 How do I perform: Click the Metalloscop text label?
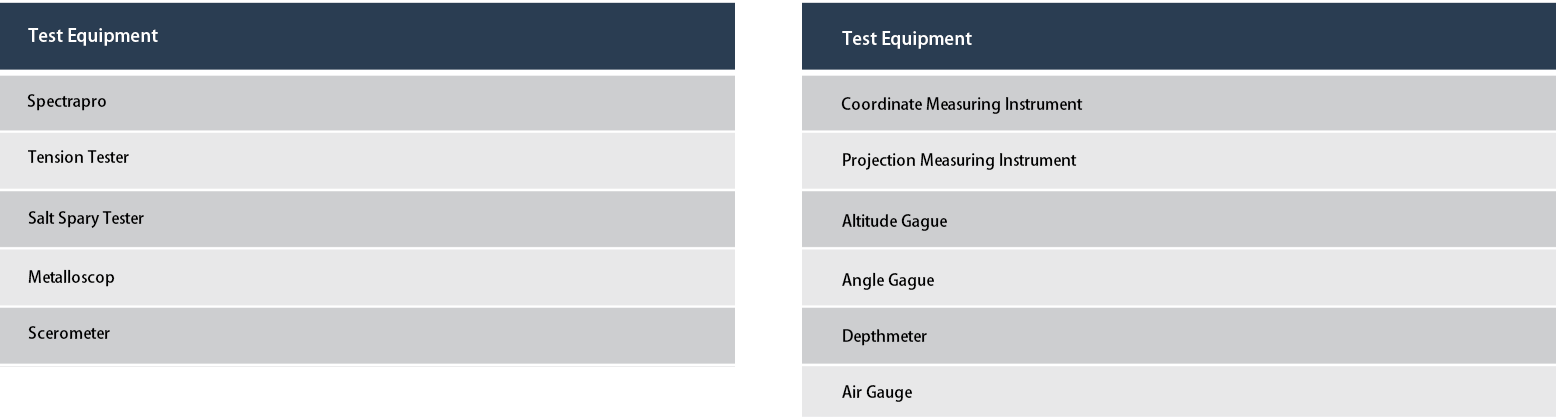click(71, 277)
